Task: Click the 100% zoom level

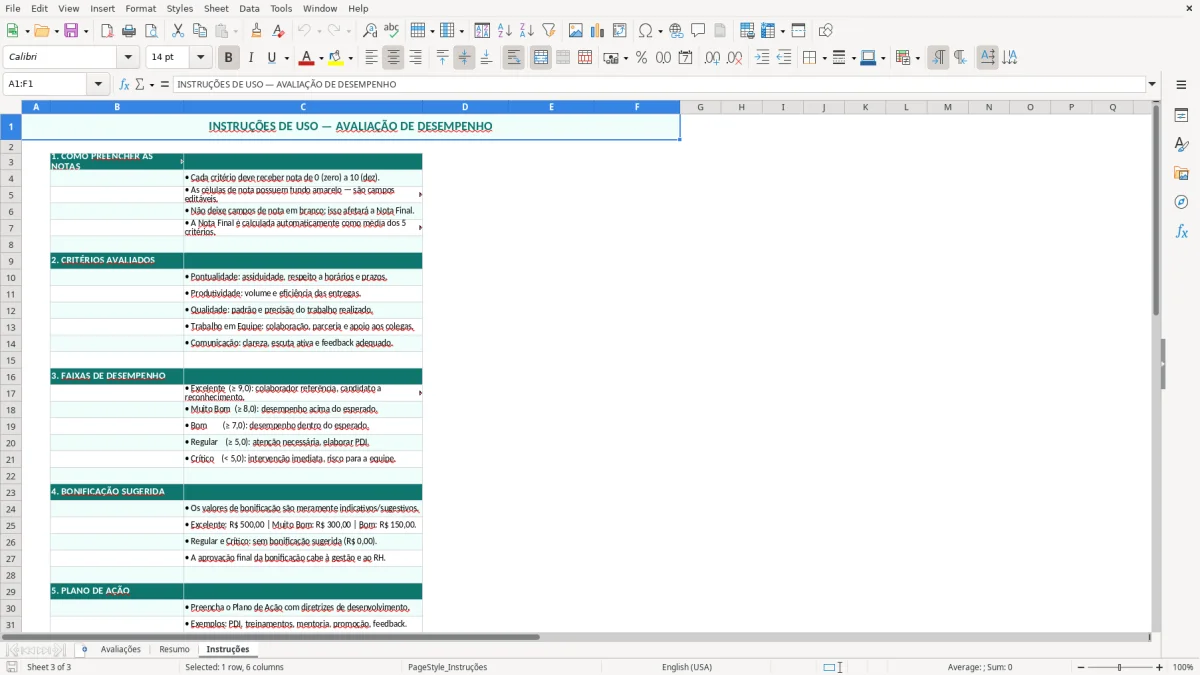Action: click(x=1183, y=667)
